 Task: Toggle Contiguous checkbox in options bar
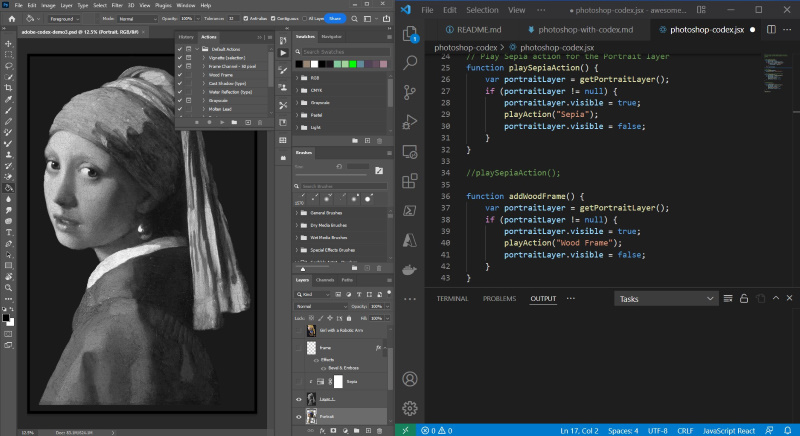(x=273, y=19)
